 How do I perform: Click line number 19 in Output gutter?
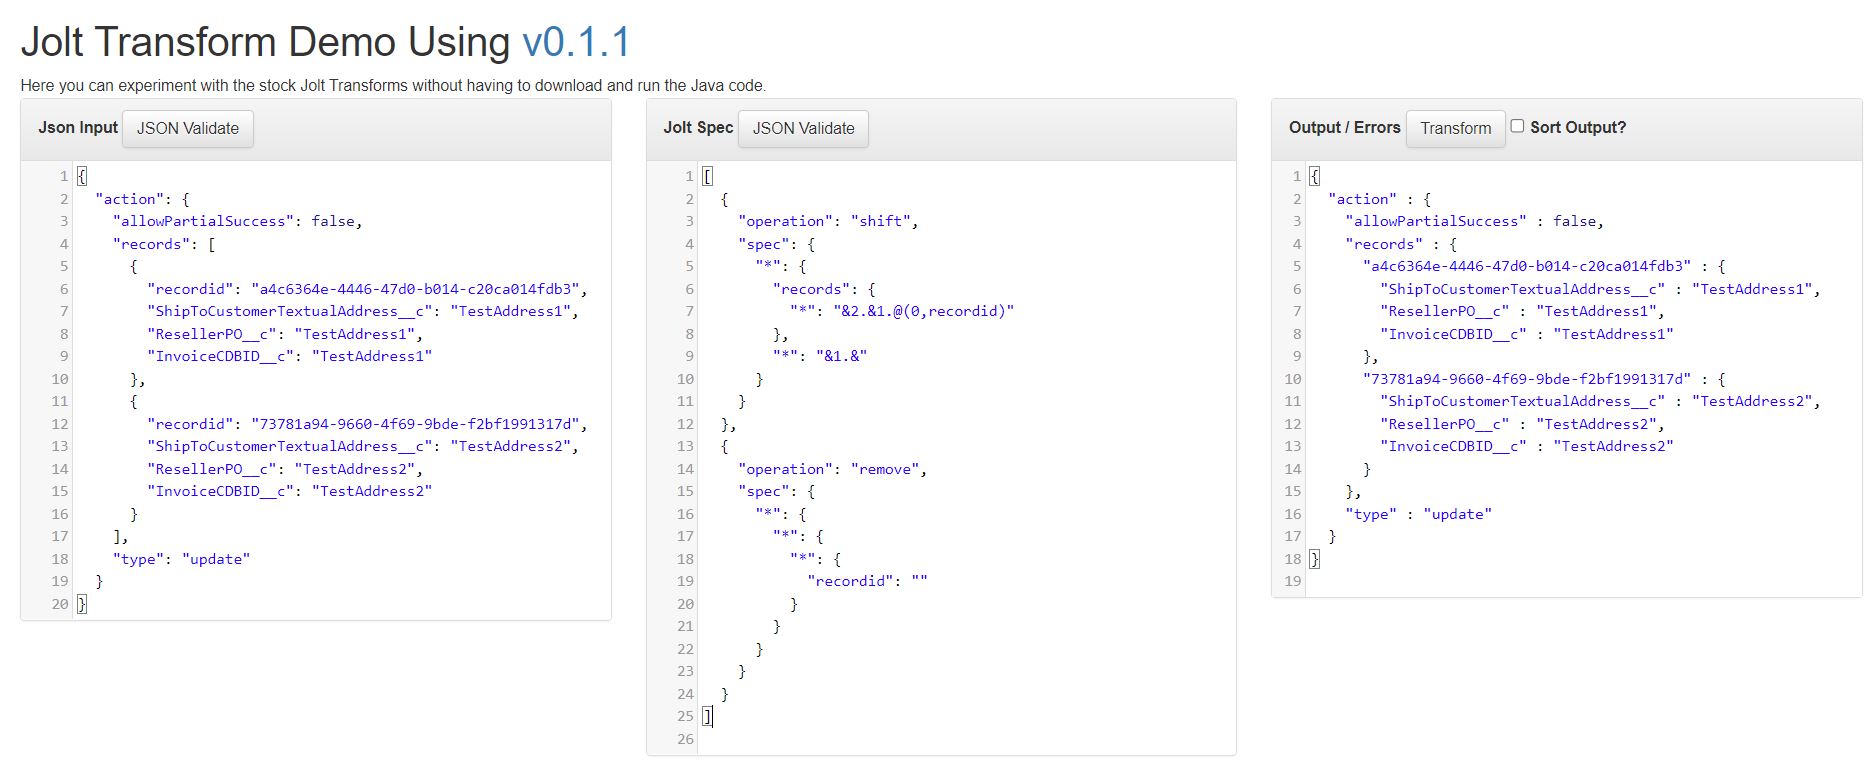pyautogui.click(x=1293, y=581)
